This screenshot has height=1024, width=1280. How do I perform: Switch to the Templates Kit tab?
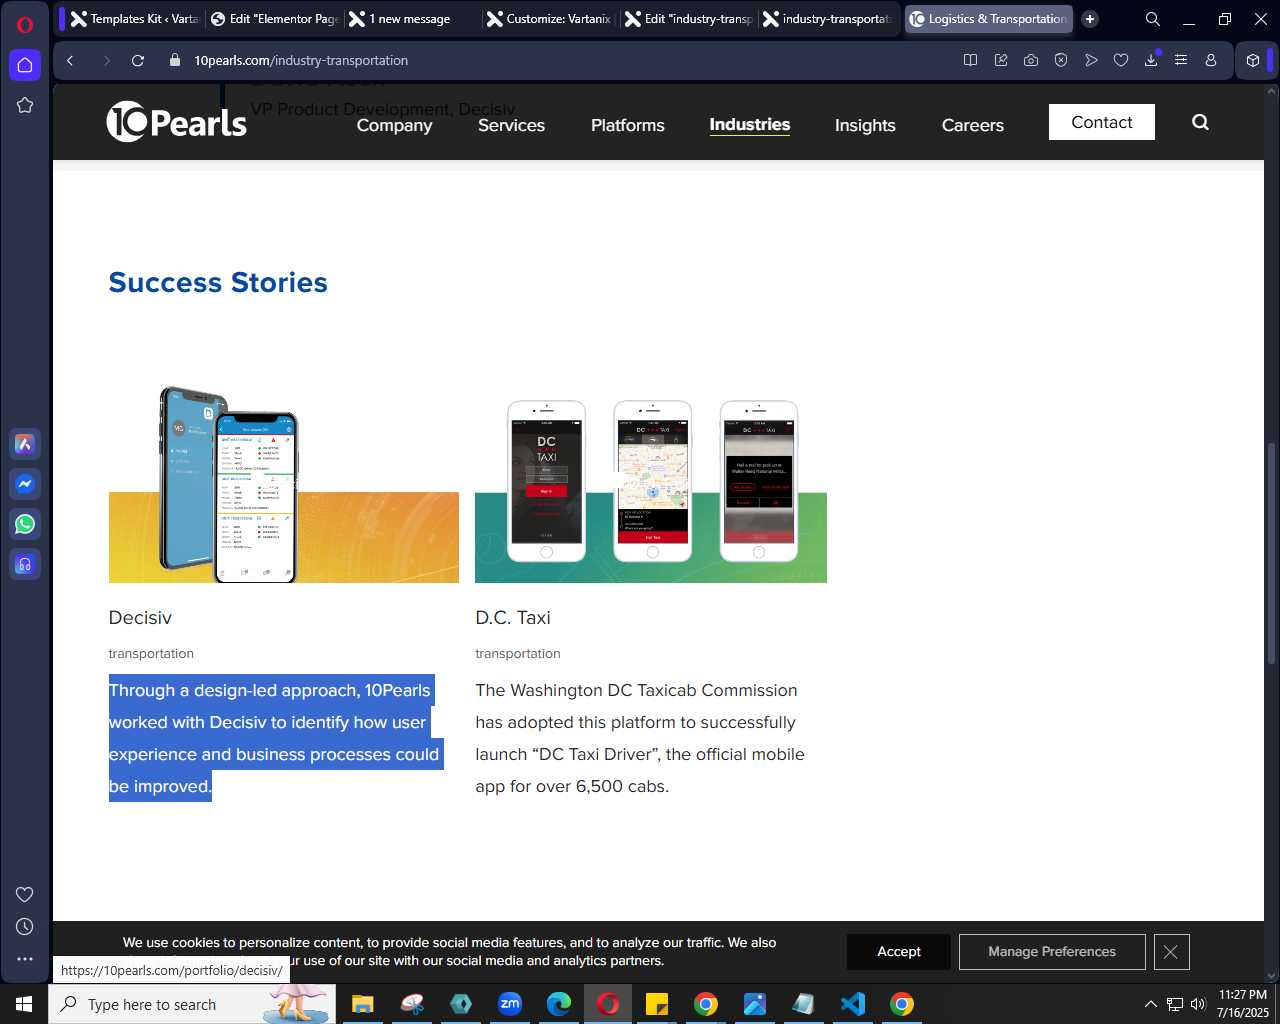[x=135, y=19]
